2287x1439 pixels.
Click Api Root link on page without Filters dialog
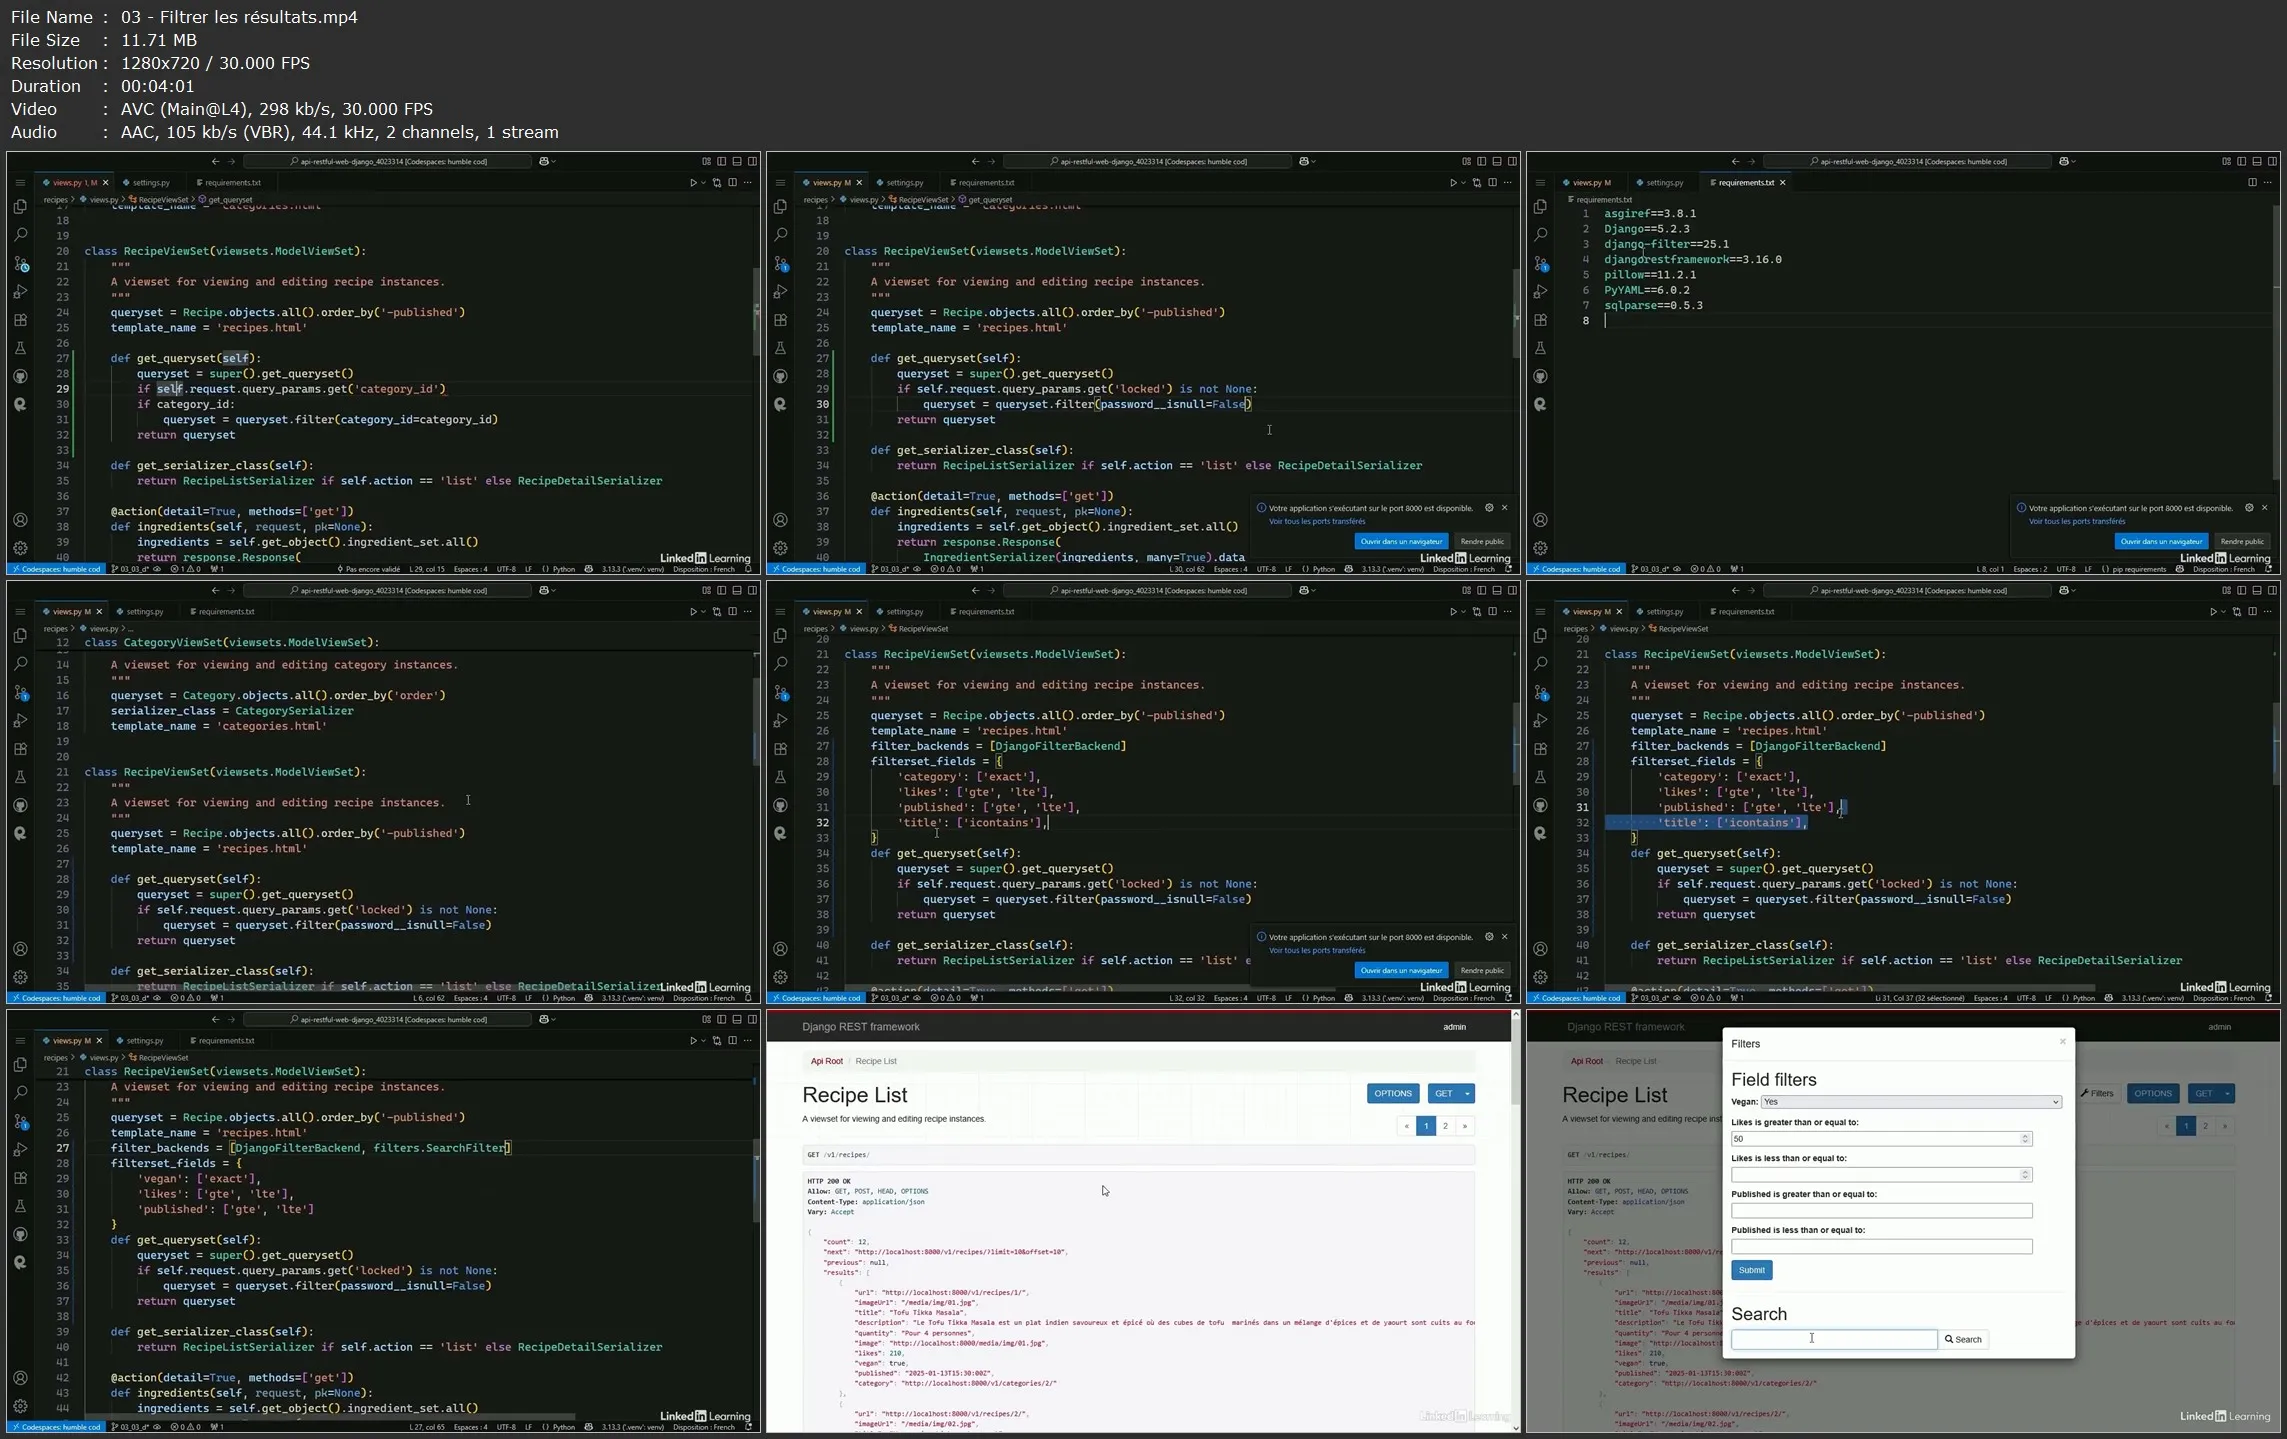pos(826,1061)
